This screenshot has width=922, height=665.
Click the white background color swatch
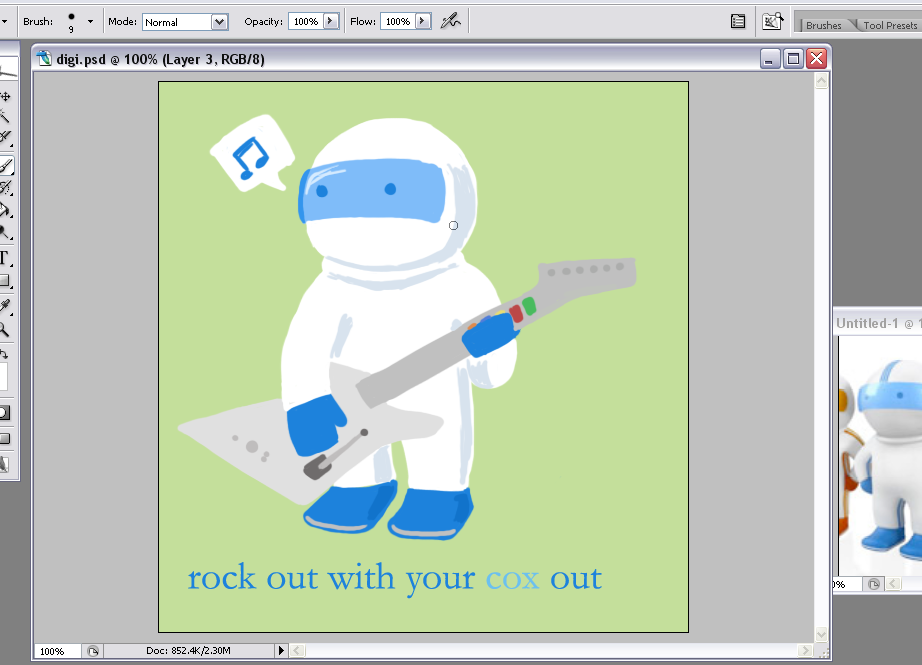pos(3,376)
